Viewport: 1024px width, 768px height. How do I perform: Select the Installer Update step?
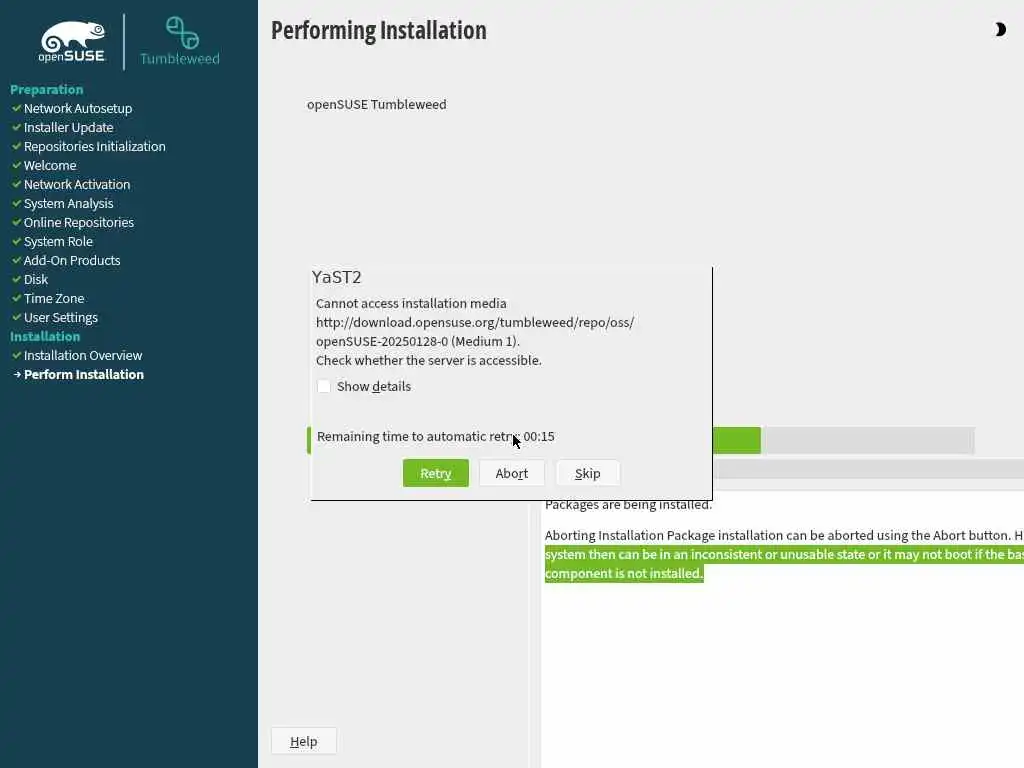point(69,127)
